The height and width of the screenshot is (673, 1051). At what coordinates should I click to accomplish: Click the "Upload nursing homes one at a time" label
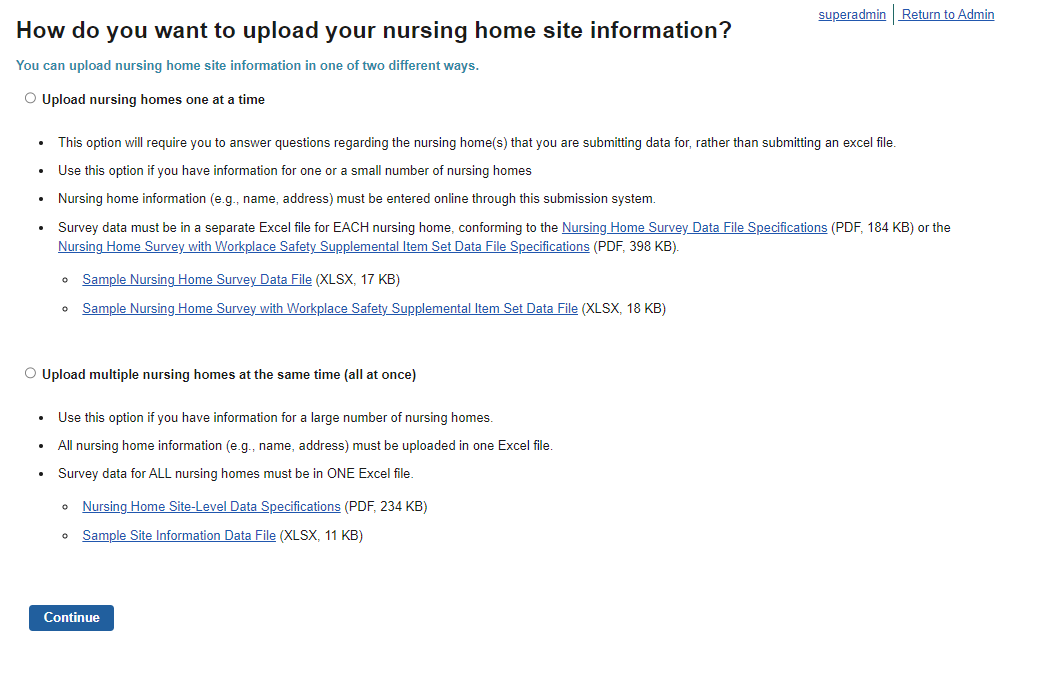click(153, 100)
